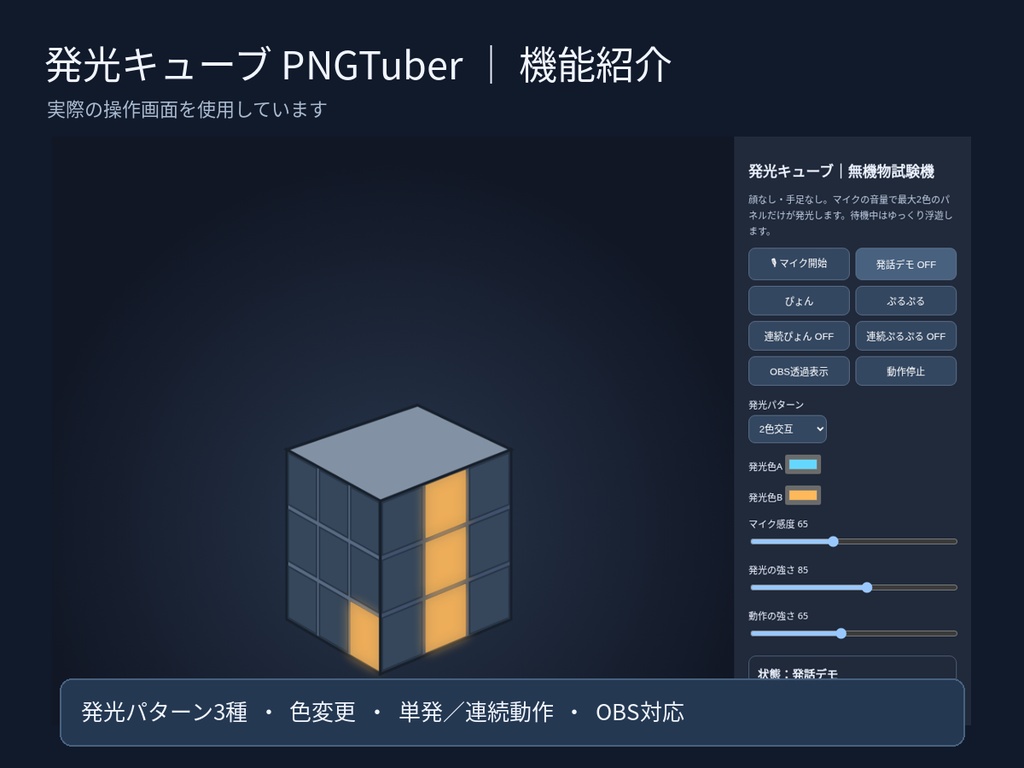Toggle 連続ぷるぷる OFF continuous shake
The width and height of the screenshot is (1024, 768).
[906, 336]
